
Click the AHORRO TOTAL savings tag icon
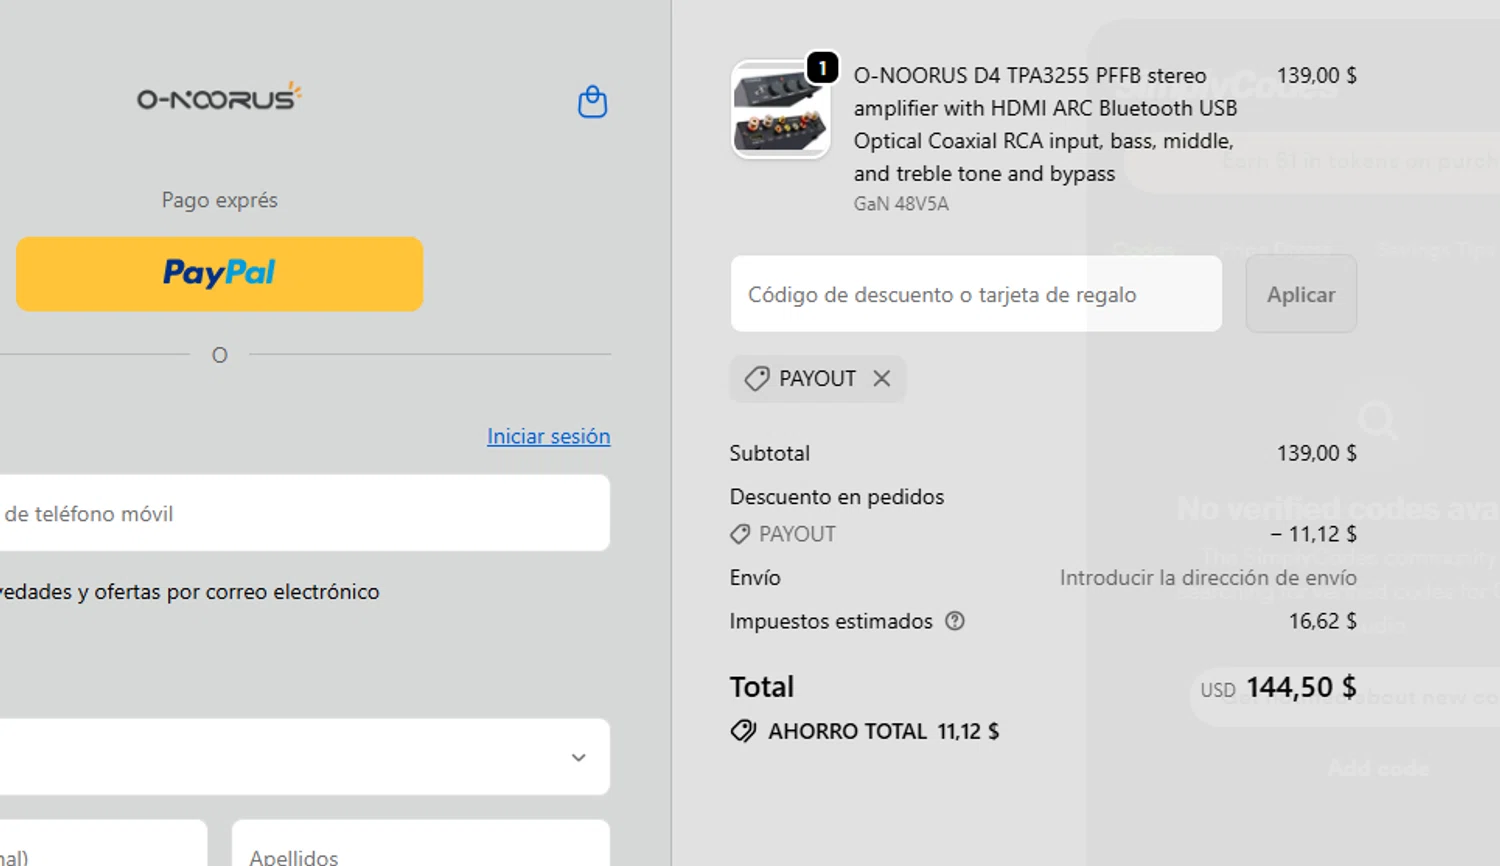click(x=743, y=731)
